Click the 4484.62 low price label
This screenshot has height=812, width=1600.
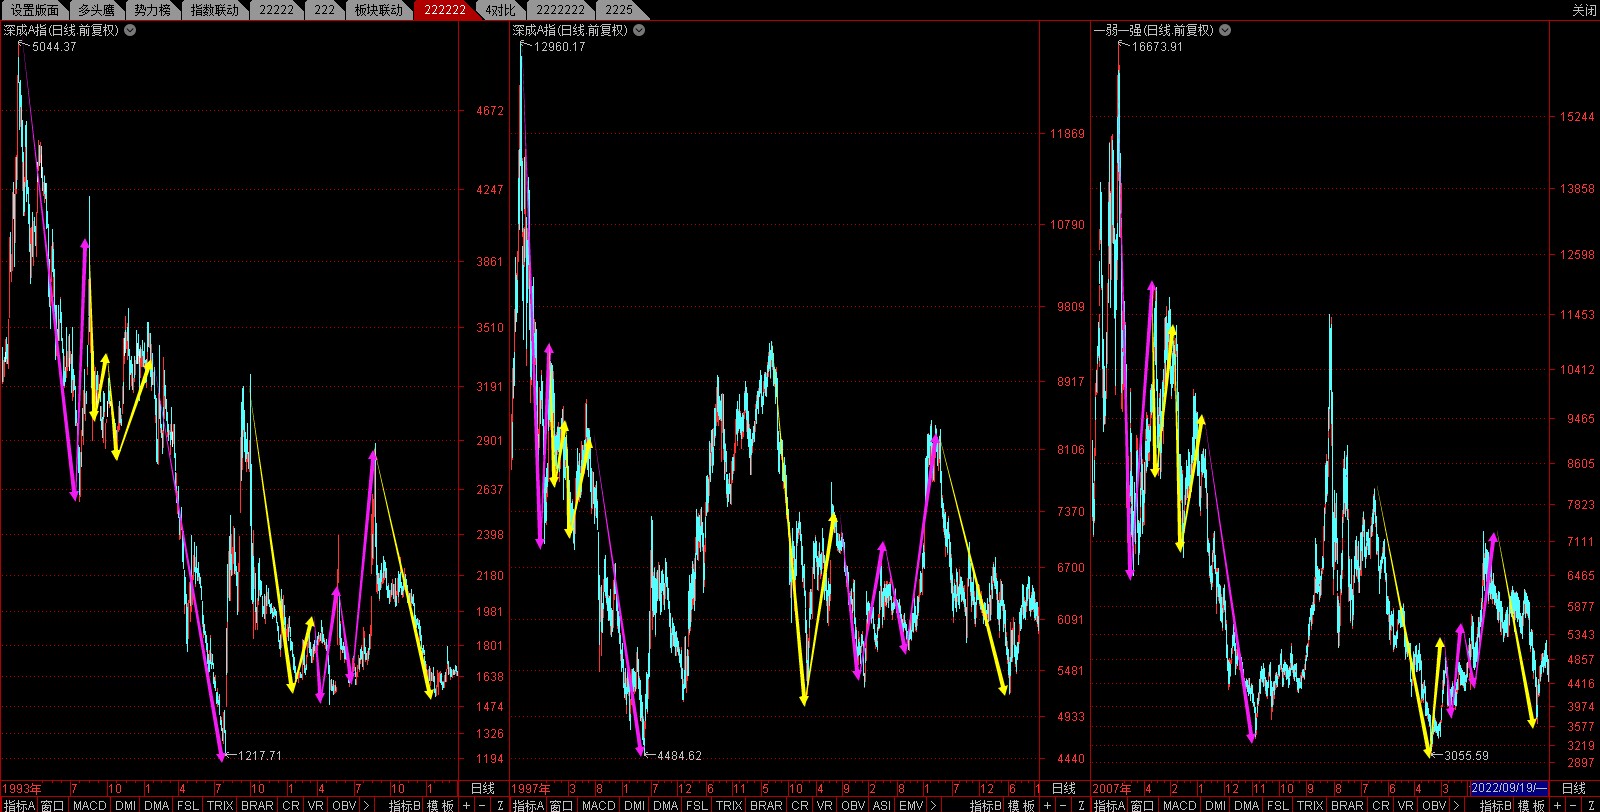(x=680, y=756)
